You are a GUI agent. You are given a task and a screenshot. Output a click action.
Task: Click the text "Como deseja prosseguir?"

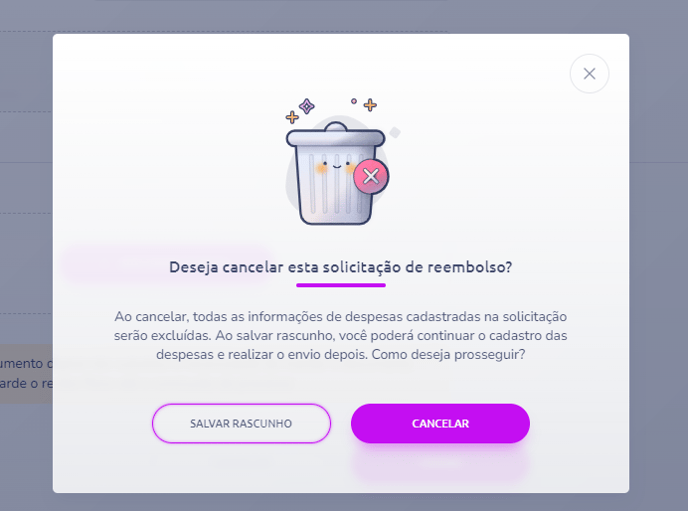[448, 354]
